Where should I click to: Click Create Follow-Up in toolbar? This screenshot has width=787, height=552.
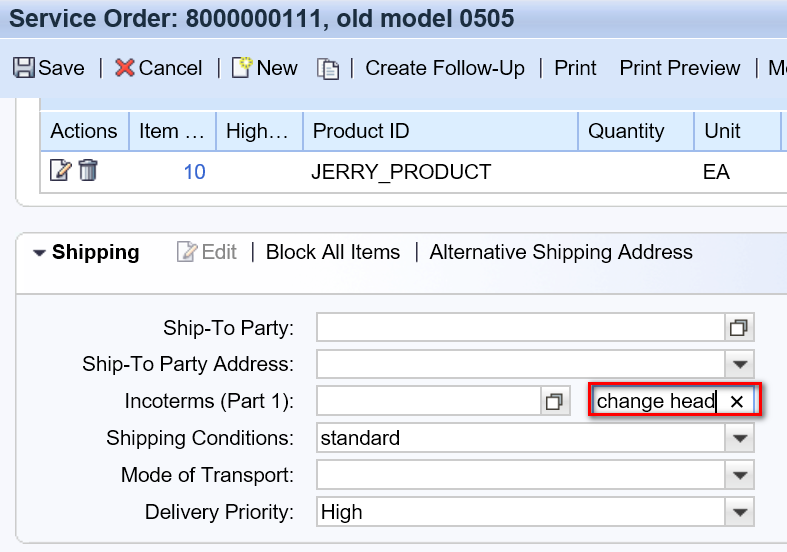click(x=445, y=68)
